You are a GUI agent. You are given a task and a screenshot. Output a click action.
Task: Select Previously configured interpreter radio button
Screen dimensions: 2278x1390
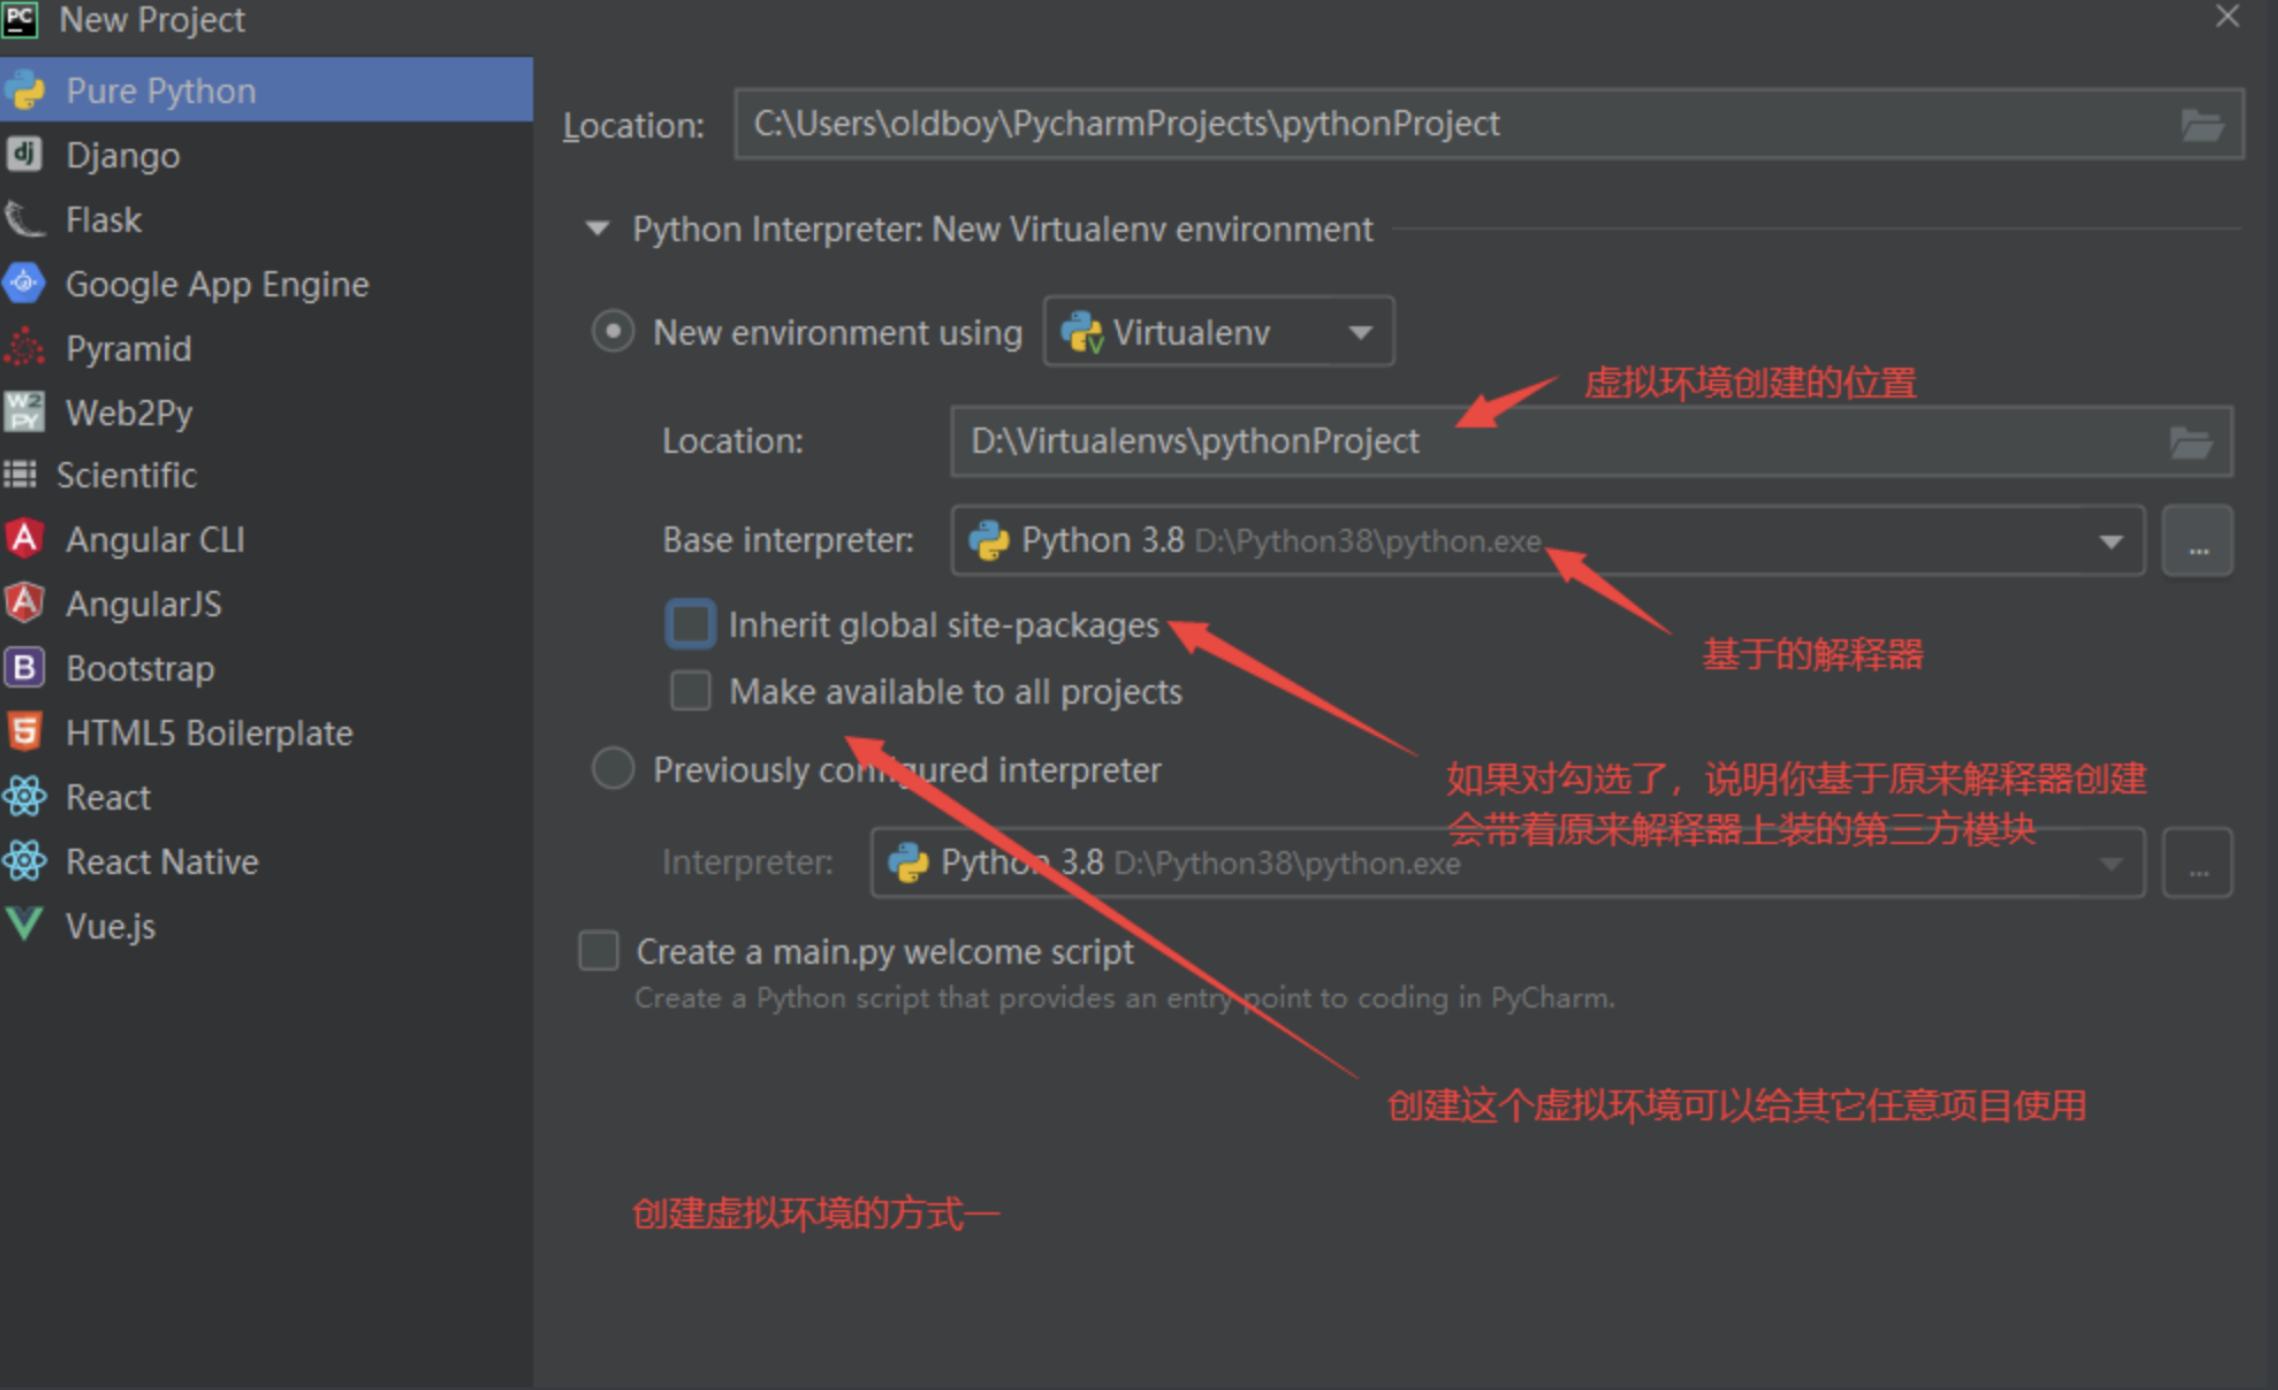(613, 769)
